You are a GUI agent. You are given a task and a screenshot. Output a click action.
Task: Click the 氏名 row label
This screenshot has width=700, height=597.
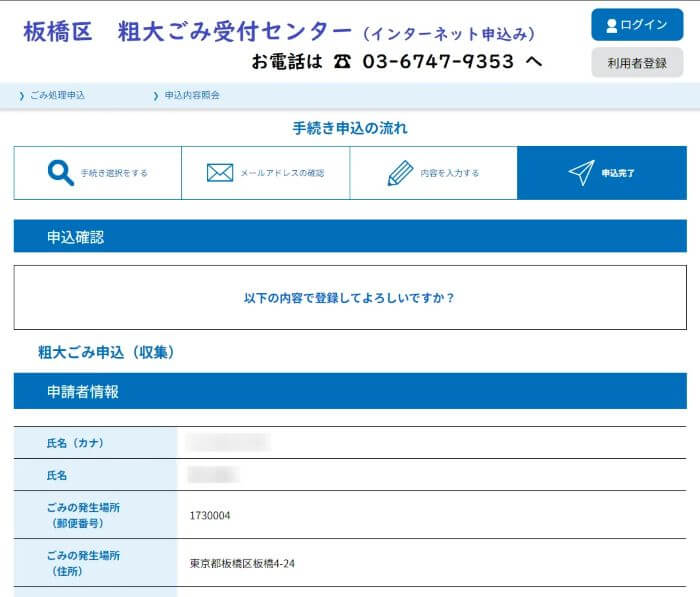(57, 475)
